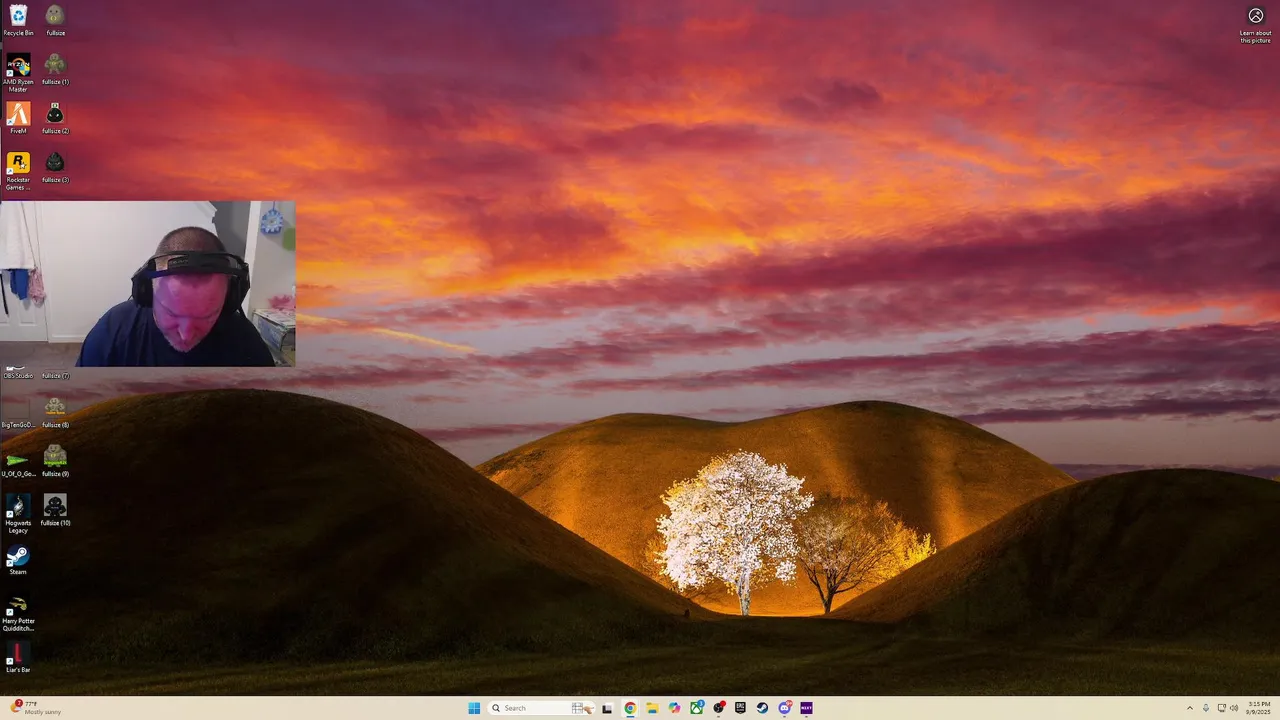
Task: Open File Explorer from the taskbar
Action: tap(652, 708)
